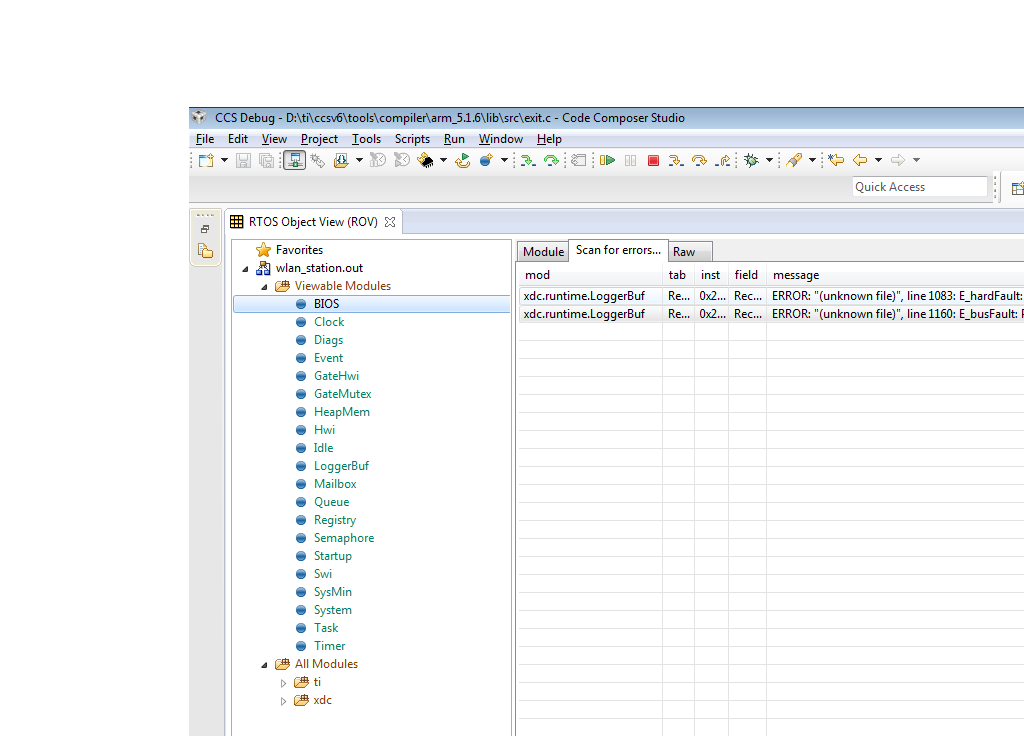
Task: Open the Debug bug dropdown arrow
Action: coord(769,160)
